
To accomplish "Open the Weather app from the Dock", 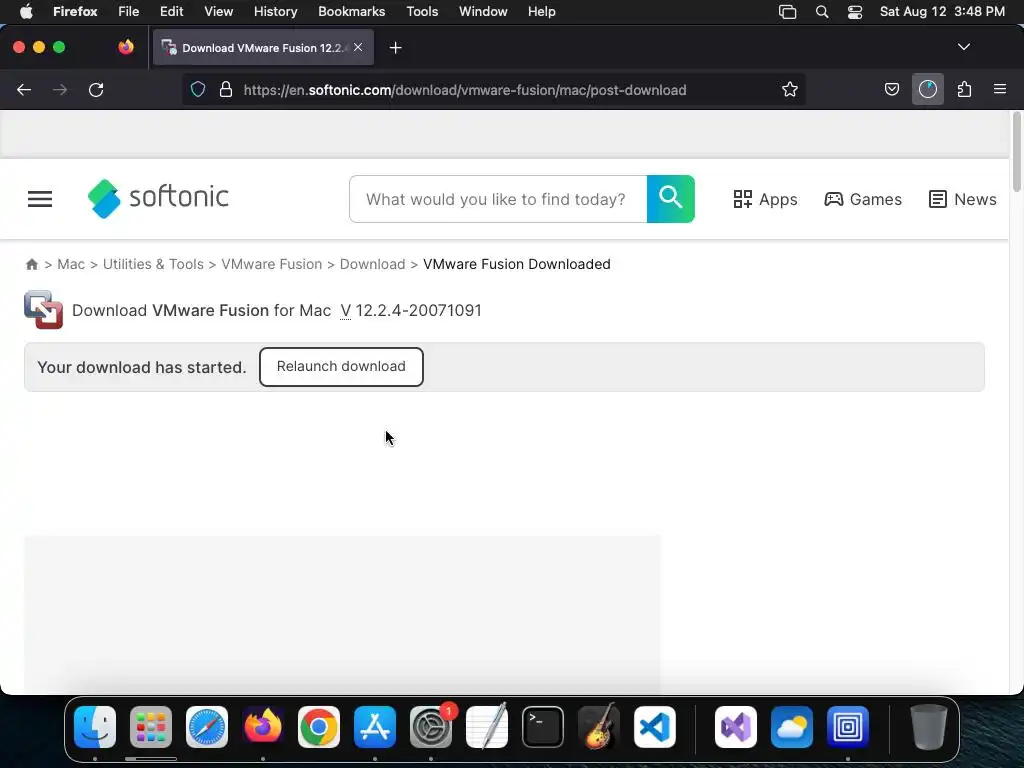I will tap(792, 727).
